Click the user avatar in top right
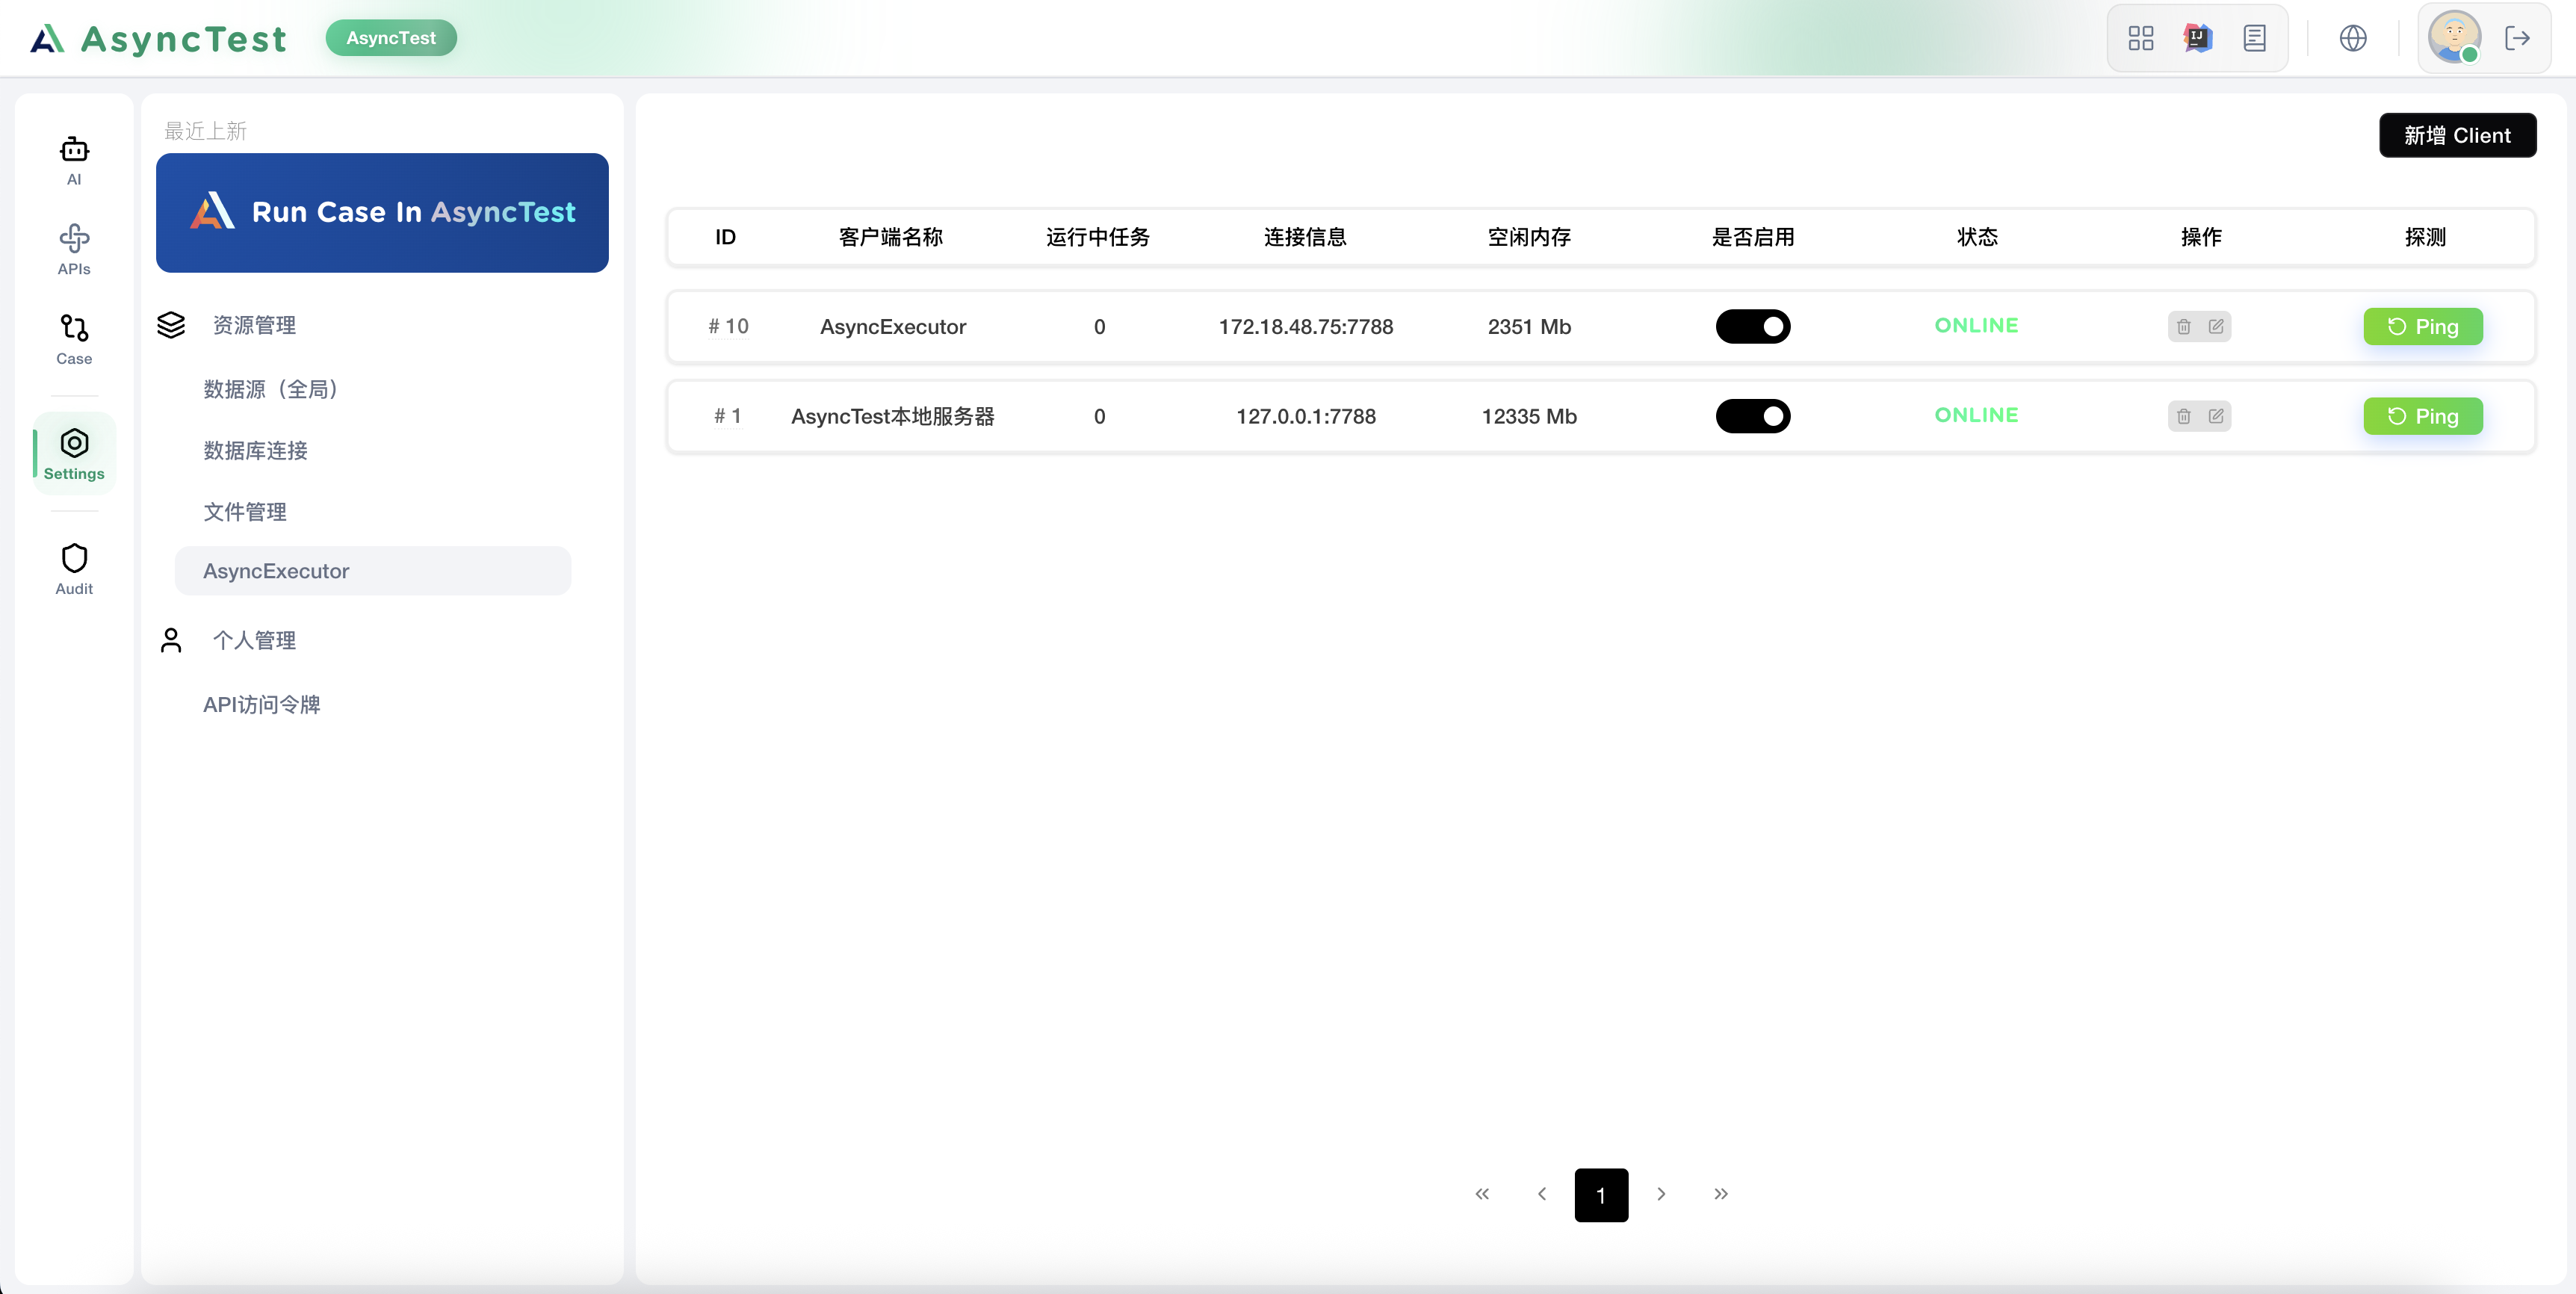This screenshot has width=2576, height=1294. pos(2455,37)
